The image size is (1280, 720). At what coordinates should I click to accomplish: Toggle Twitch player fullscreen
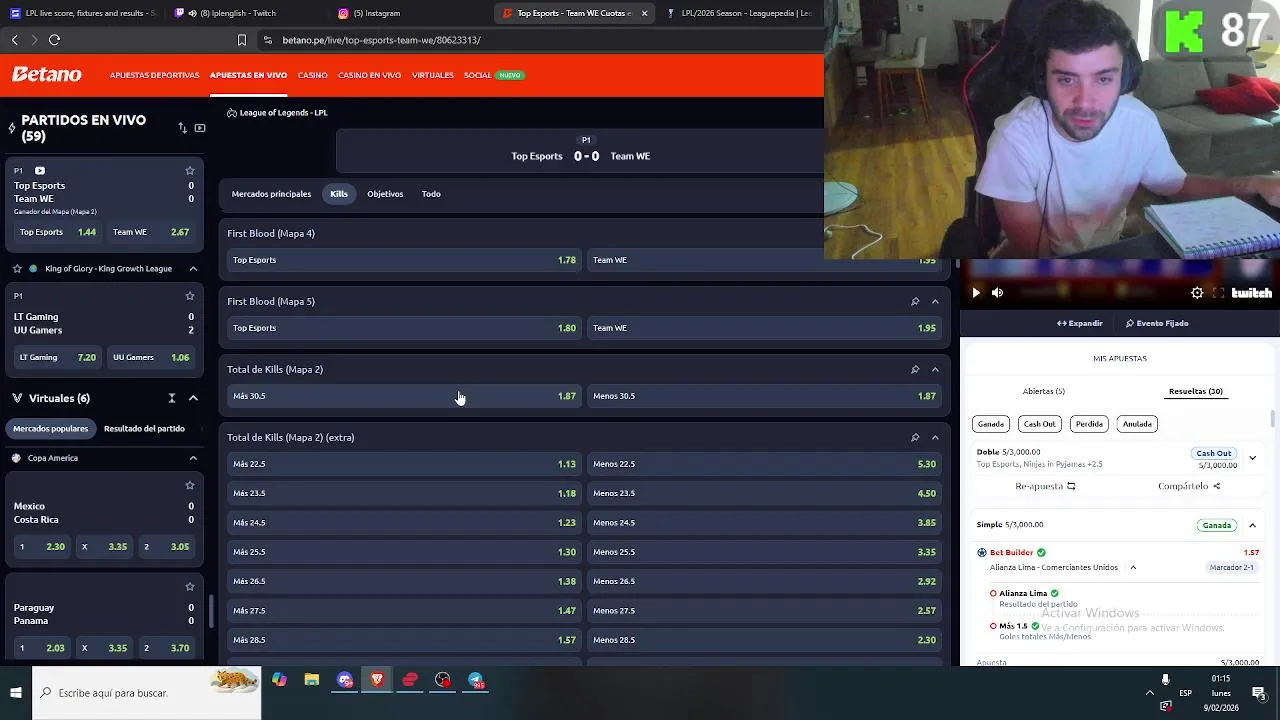(x=1218, y=293)
